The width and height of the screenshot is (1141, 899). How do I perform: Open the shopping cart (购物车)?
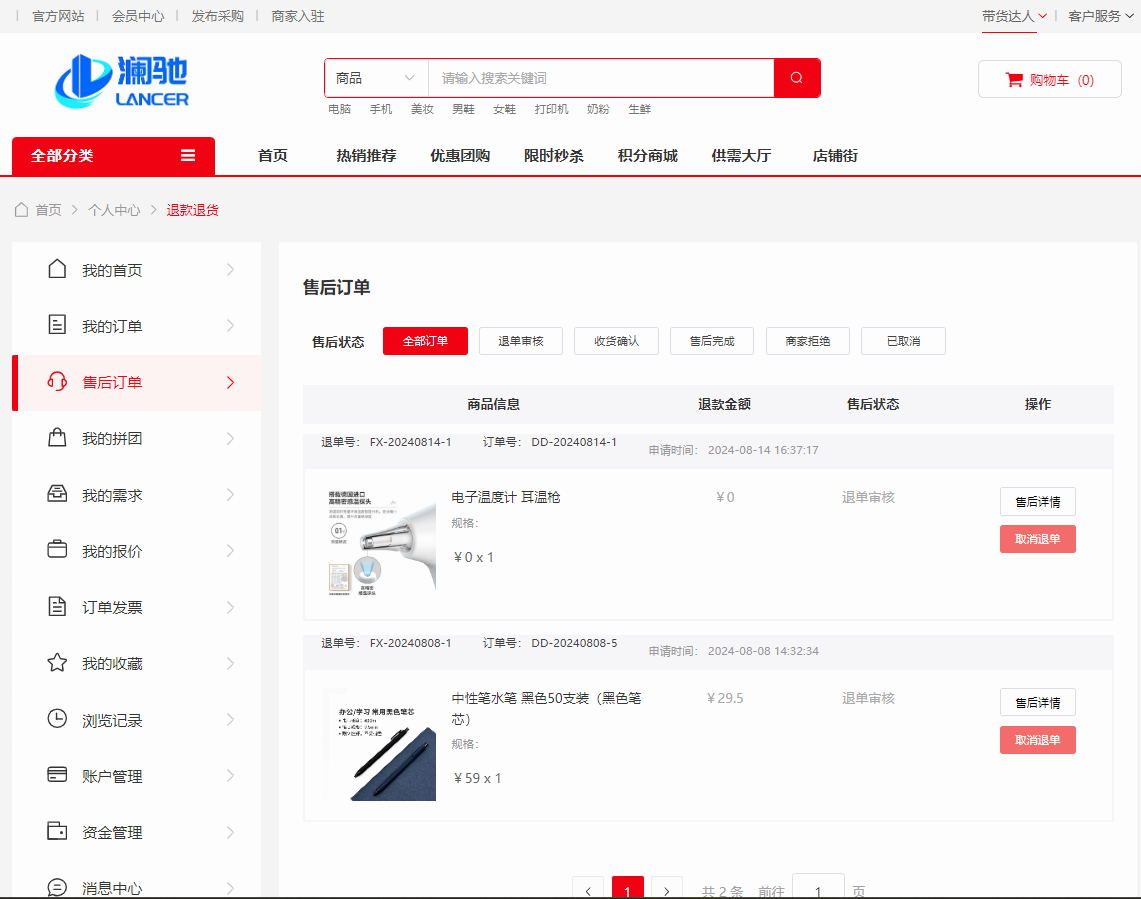coord(1049,80)
